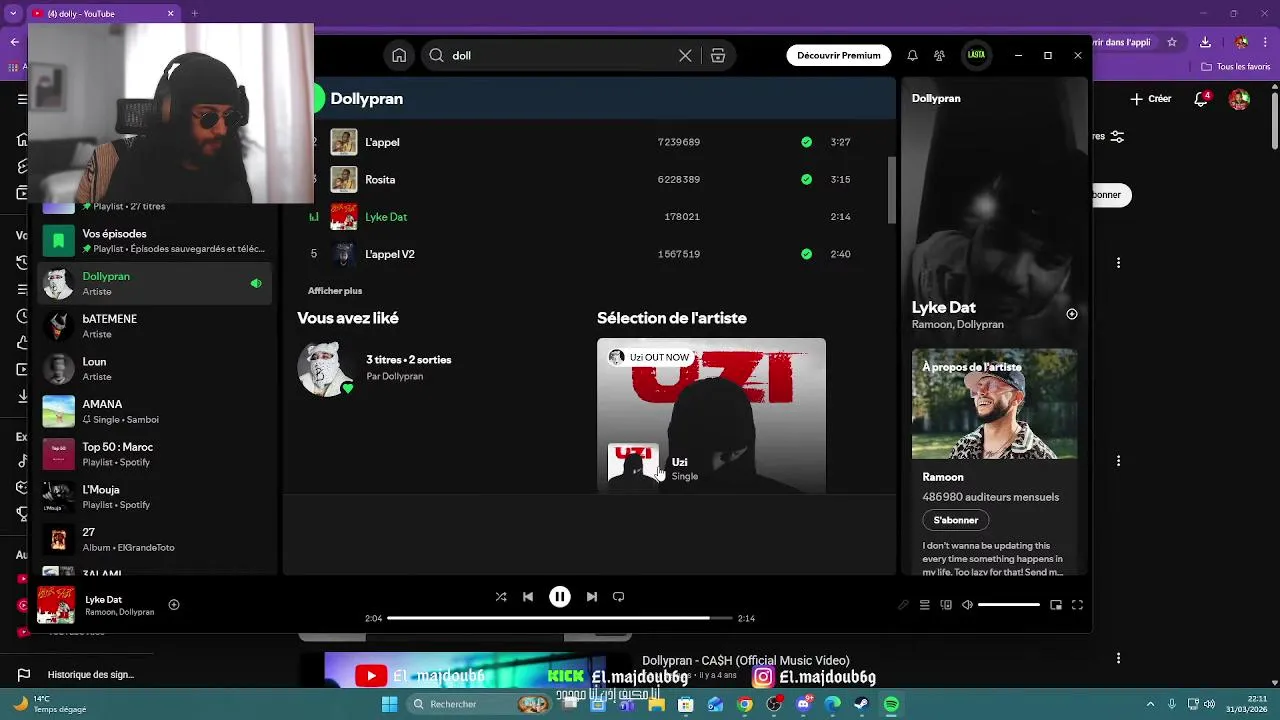Open the playback queue icon
This screenshot has height=720, width=1280.
pos(925,605)
